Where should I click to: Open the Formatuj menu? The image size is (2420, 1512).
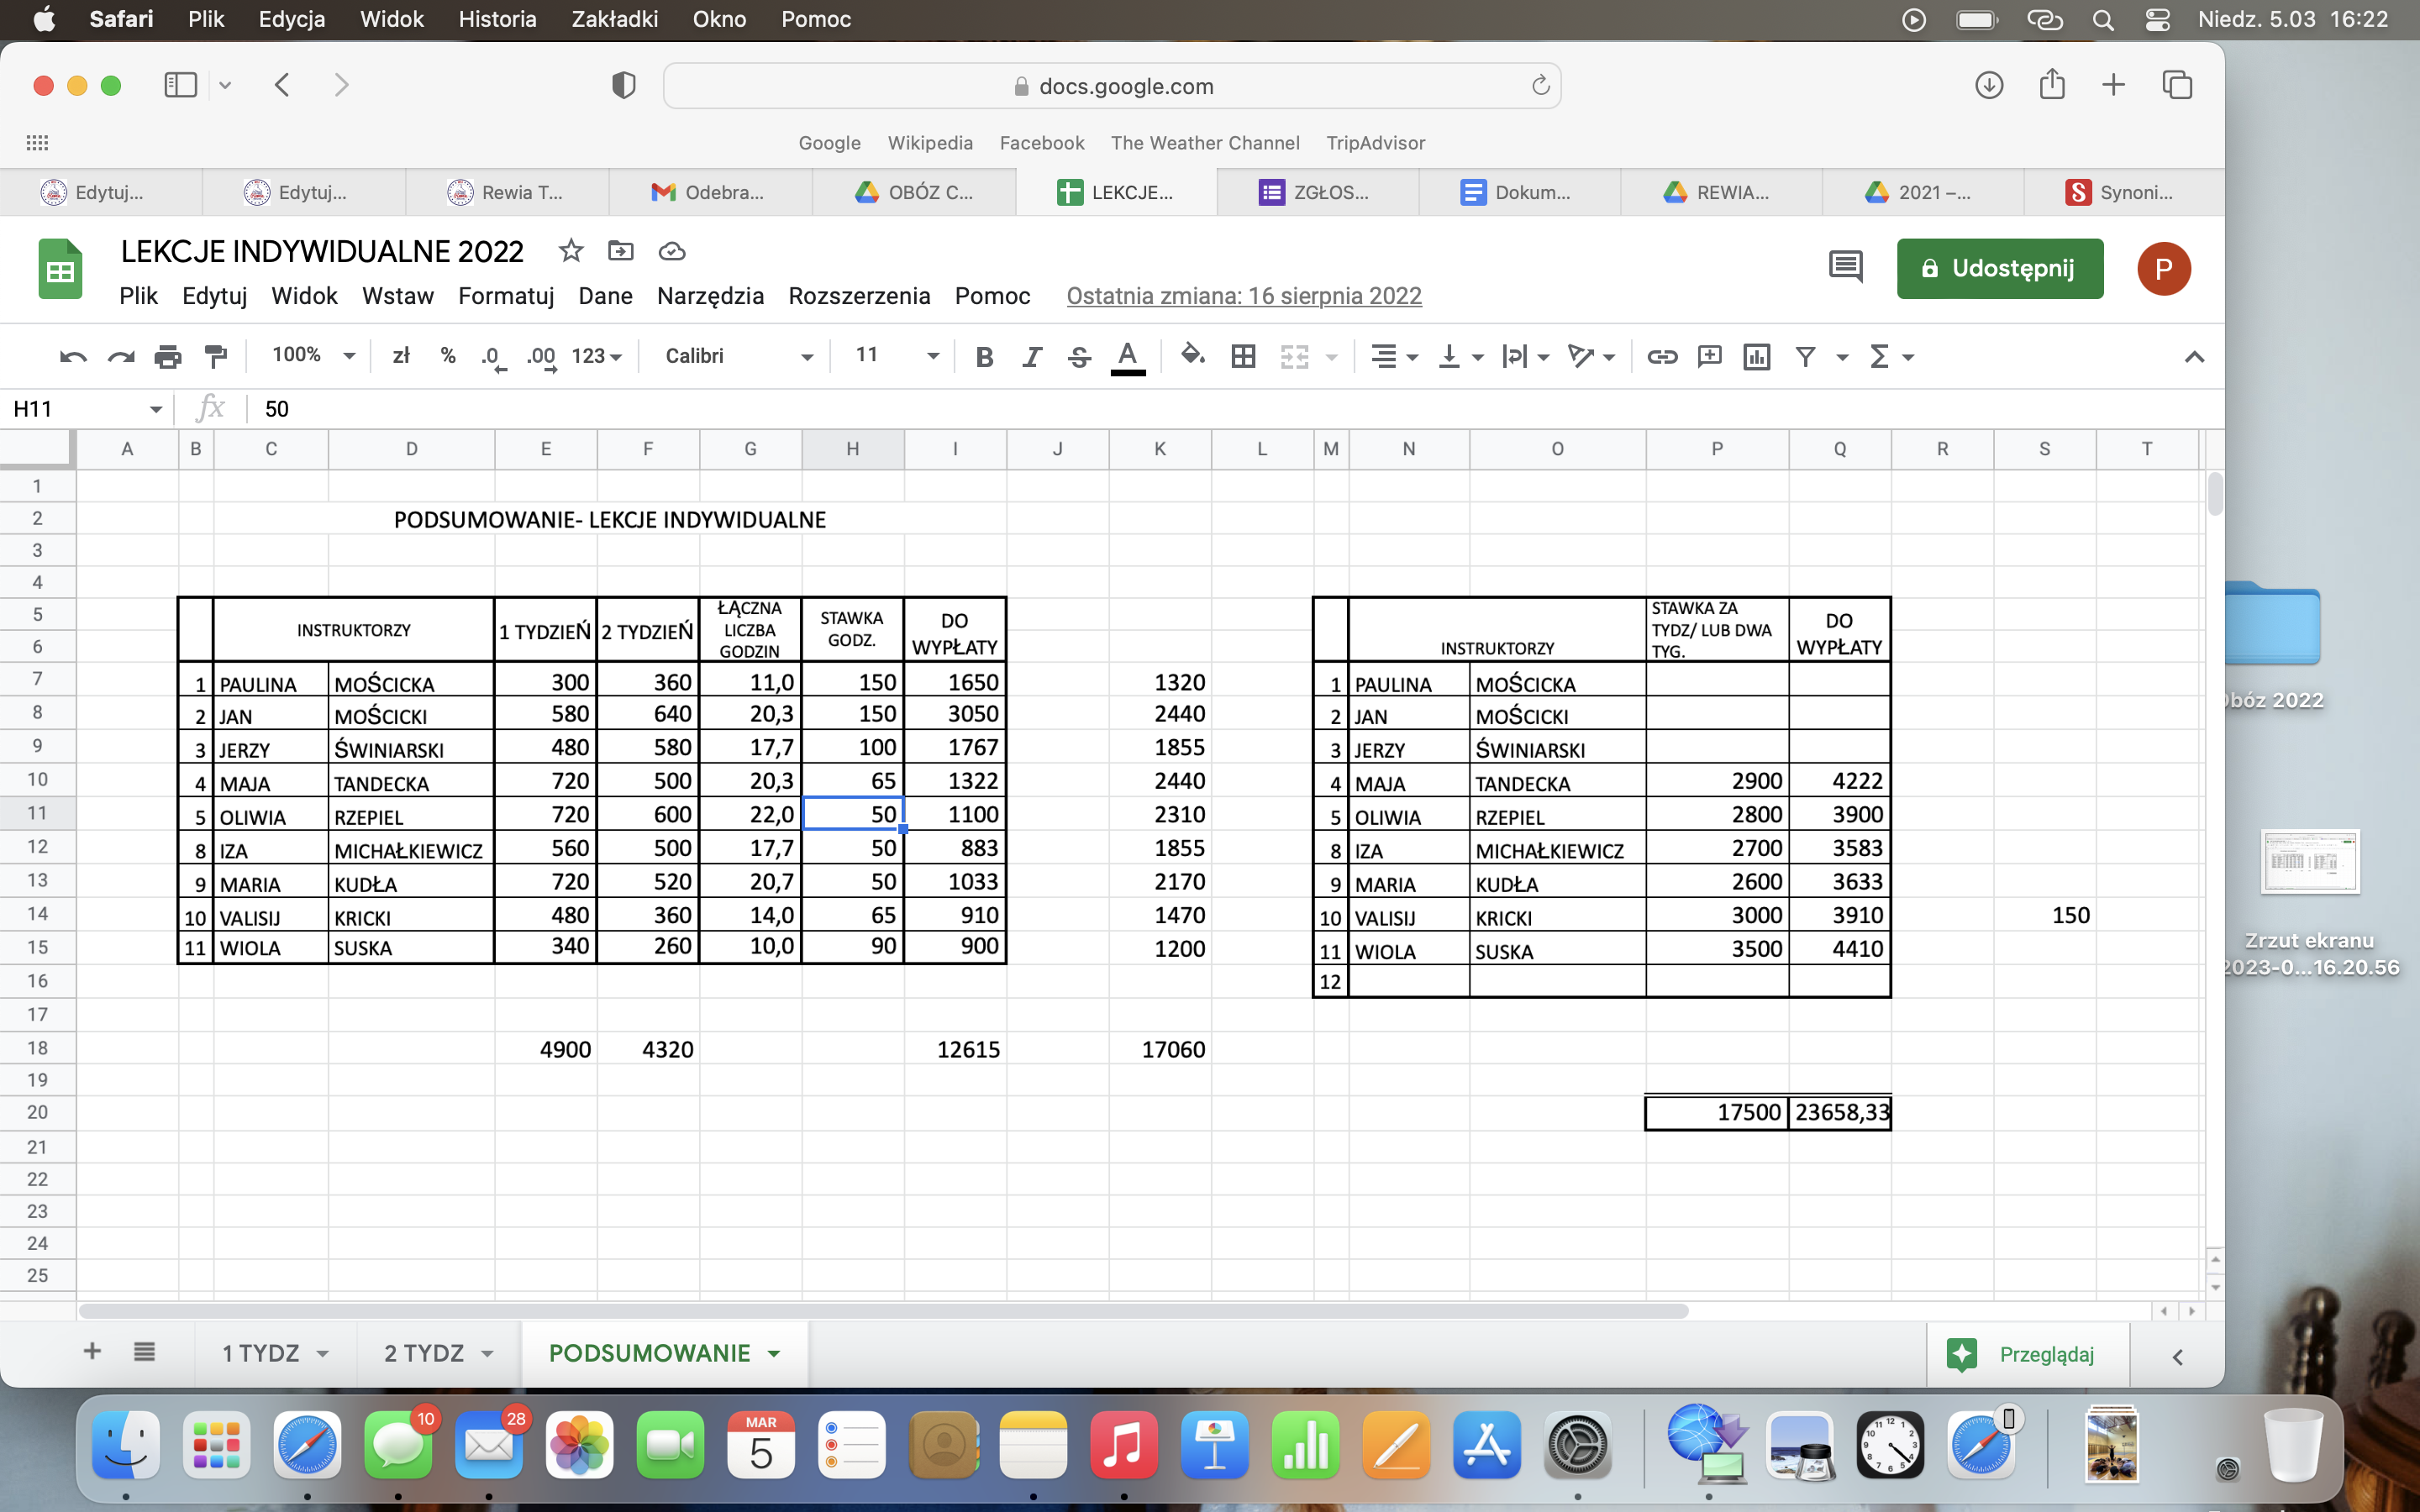click(506, 296)
